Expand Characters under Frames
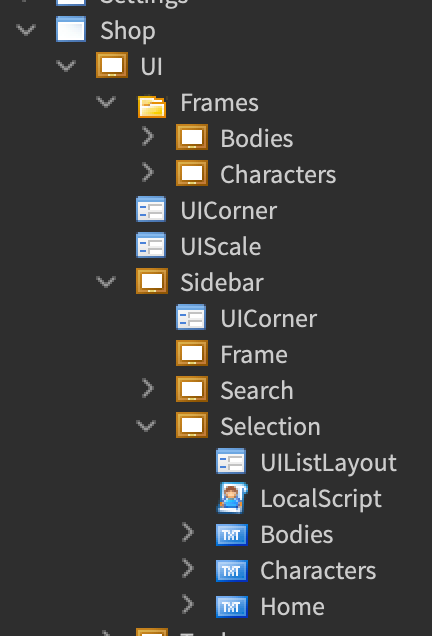Viewport: 432px width, 636px height. coord(148,173)
